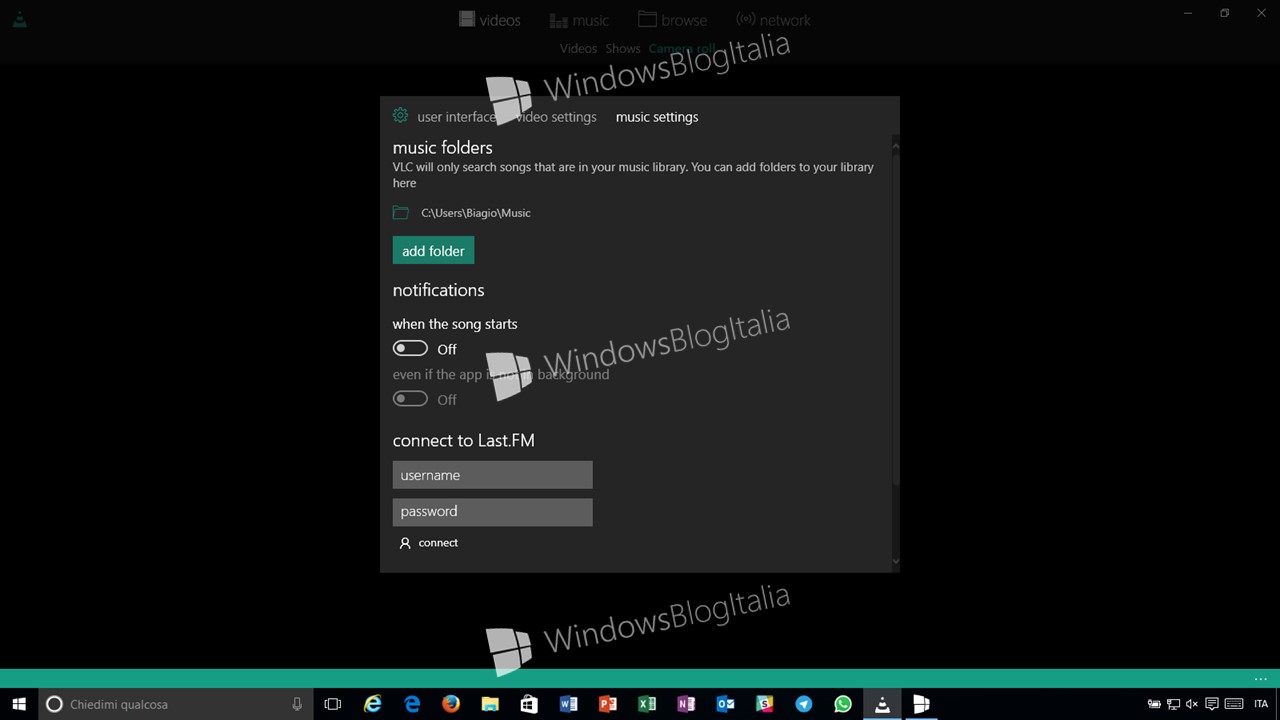Open Excel from the taskbar
Image resolution: width=1280 pixels, height=720 pixels.
(646, 704)
